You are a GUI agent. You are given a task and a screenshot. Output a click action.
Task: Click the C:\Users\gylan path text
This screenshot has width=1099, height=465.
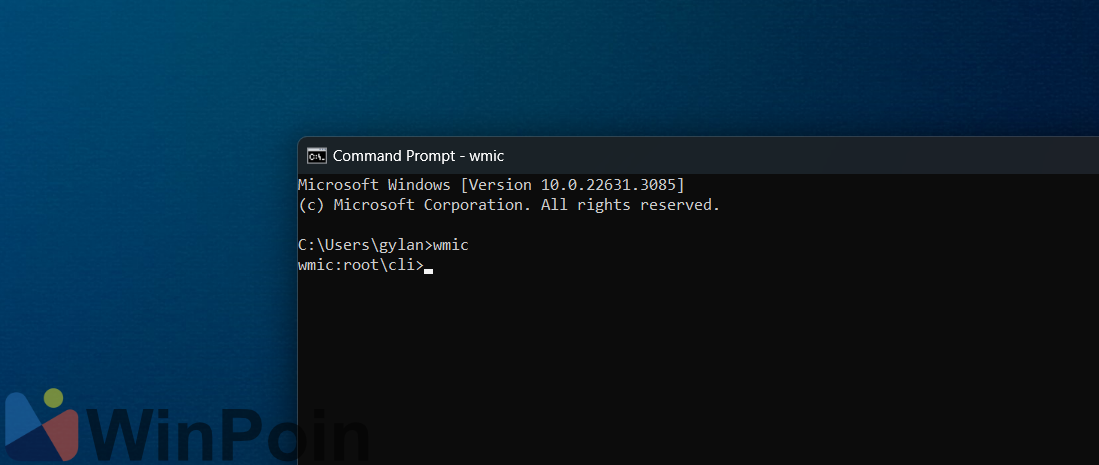(362, 245)
